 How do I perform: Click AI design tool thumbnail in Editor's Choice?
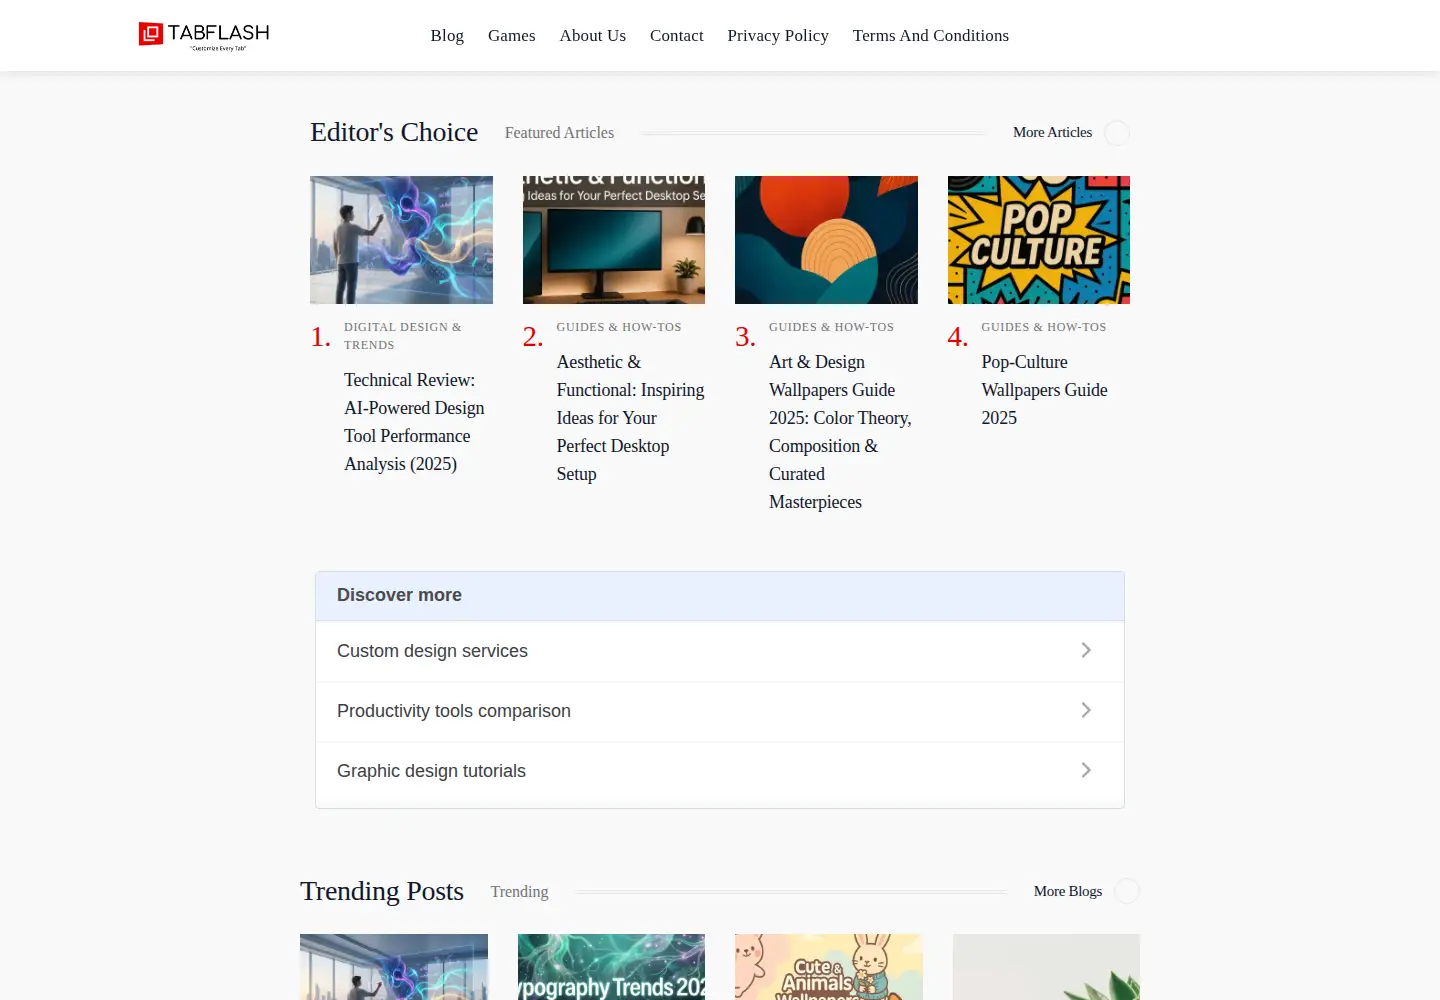coord(401,240)
